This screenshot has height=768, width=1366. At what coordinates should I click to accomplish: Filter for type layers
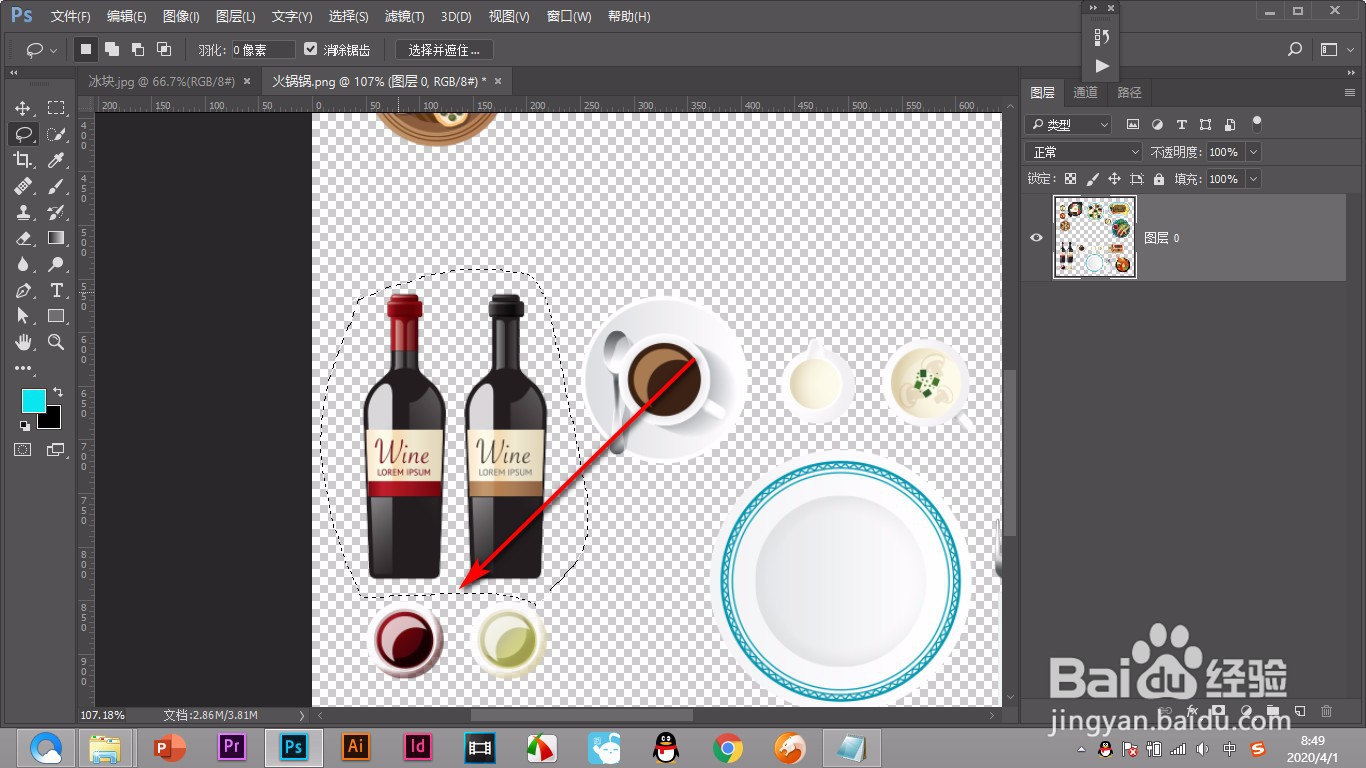click(1181, 124)
